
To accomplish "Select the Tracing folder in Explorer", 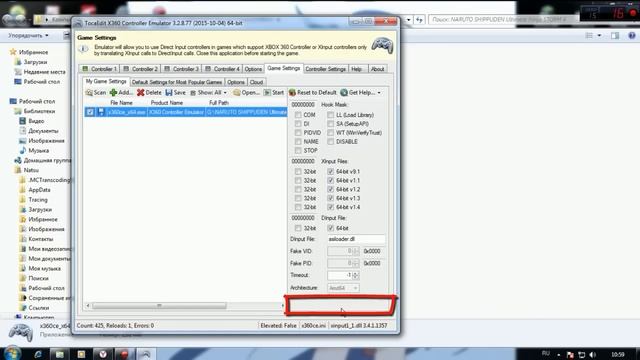I will coord(33,200).
